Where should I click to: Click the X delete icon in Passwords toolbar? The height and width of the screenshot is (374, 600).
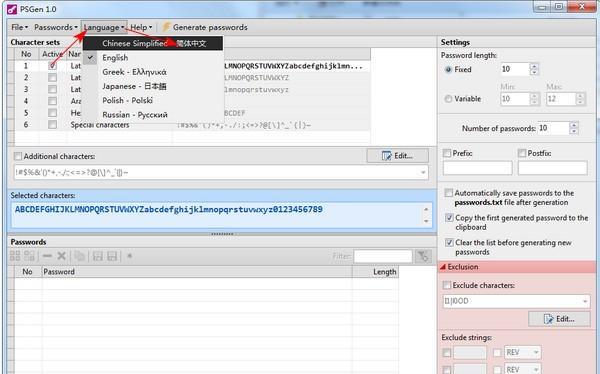[61, 256]
